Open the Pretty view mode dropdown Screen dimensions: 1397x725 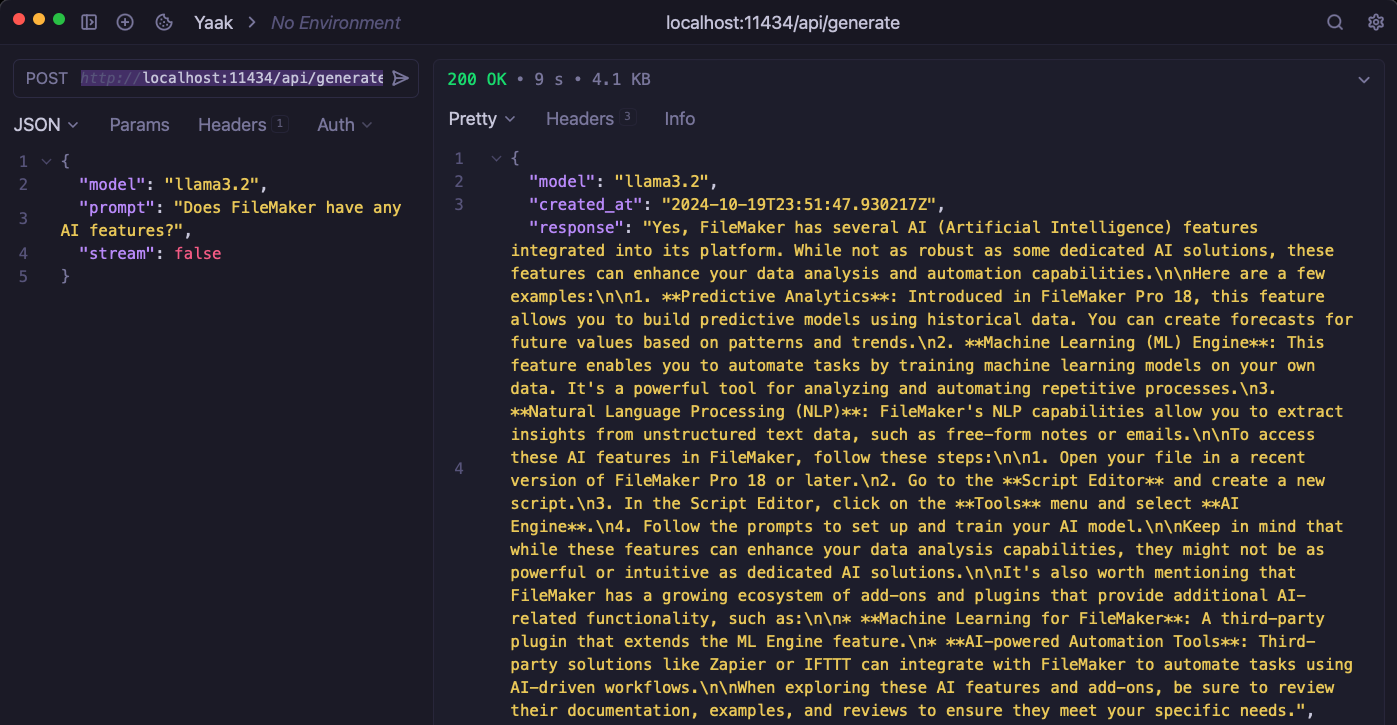coord(482,119)
